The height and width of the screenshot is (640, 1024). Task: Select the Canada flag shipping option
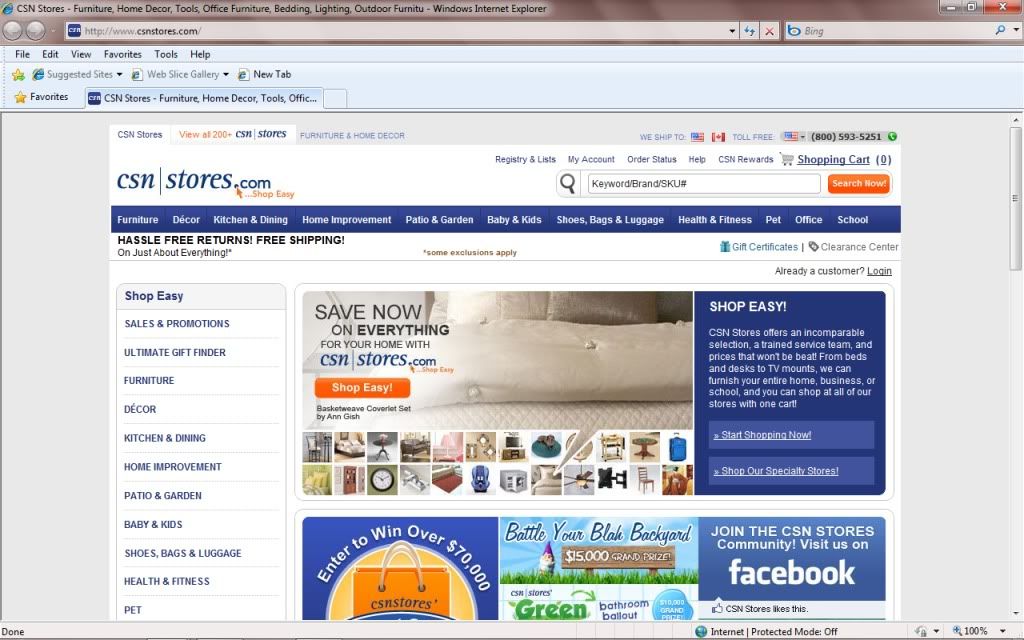click(718, 137)
